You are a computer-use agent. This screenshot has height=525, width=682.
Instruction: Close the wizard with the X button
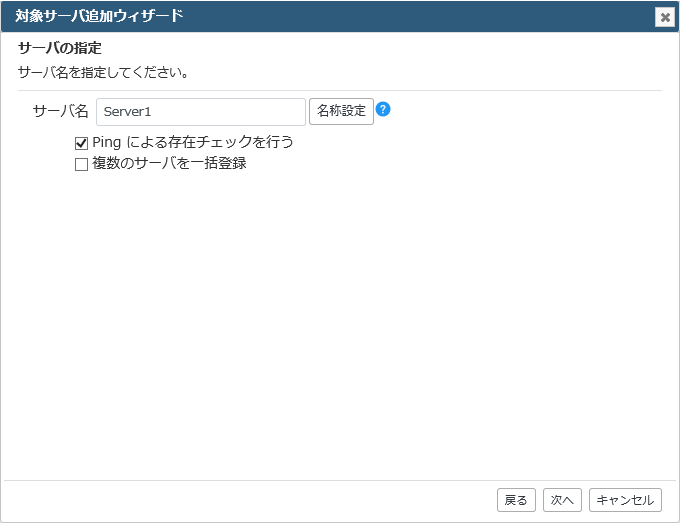(665, 17)
